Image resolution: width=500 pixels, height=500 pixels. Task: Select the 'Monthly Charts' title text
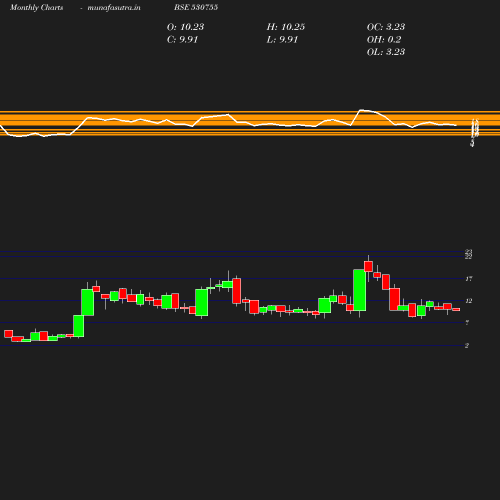(37, 7)
